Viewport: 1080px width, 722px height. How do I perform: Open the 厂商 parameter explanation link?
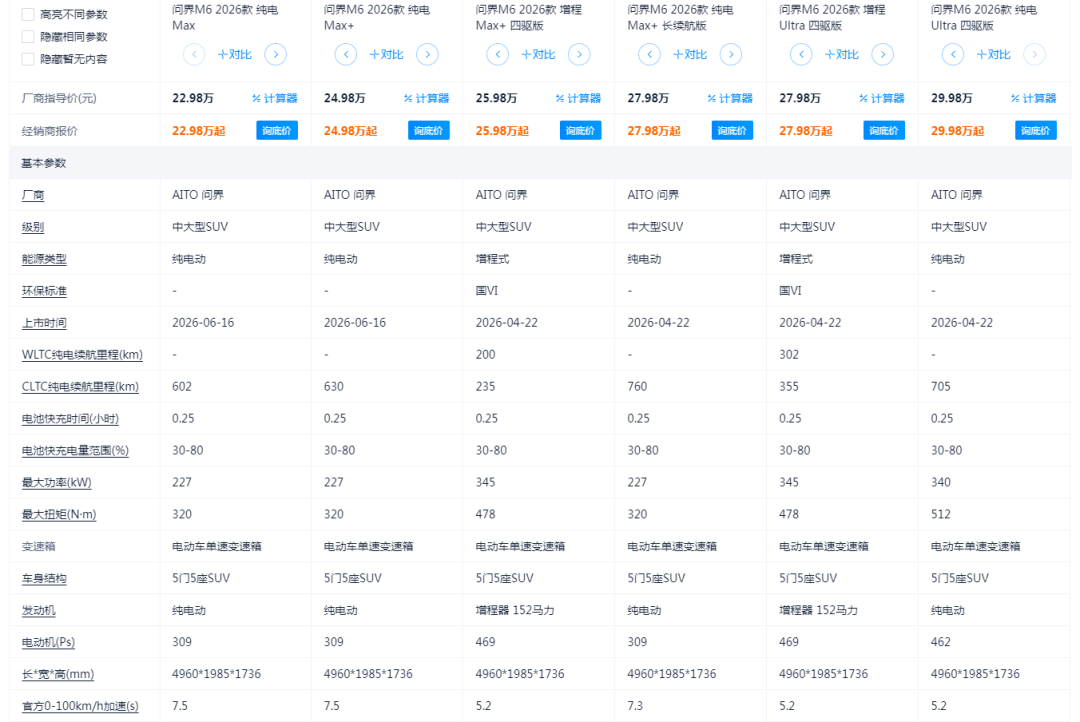(33, 195)
